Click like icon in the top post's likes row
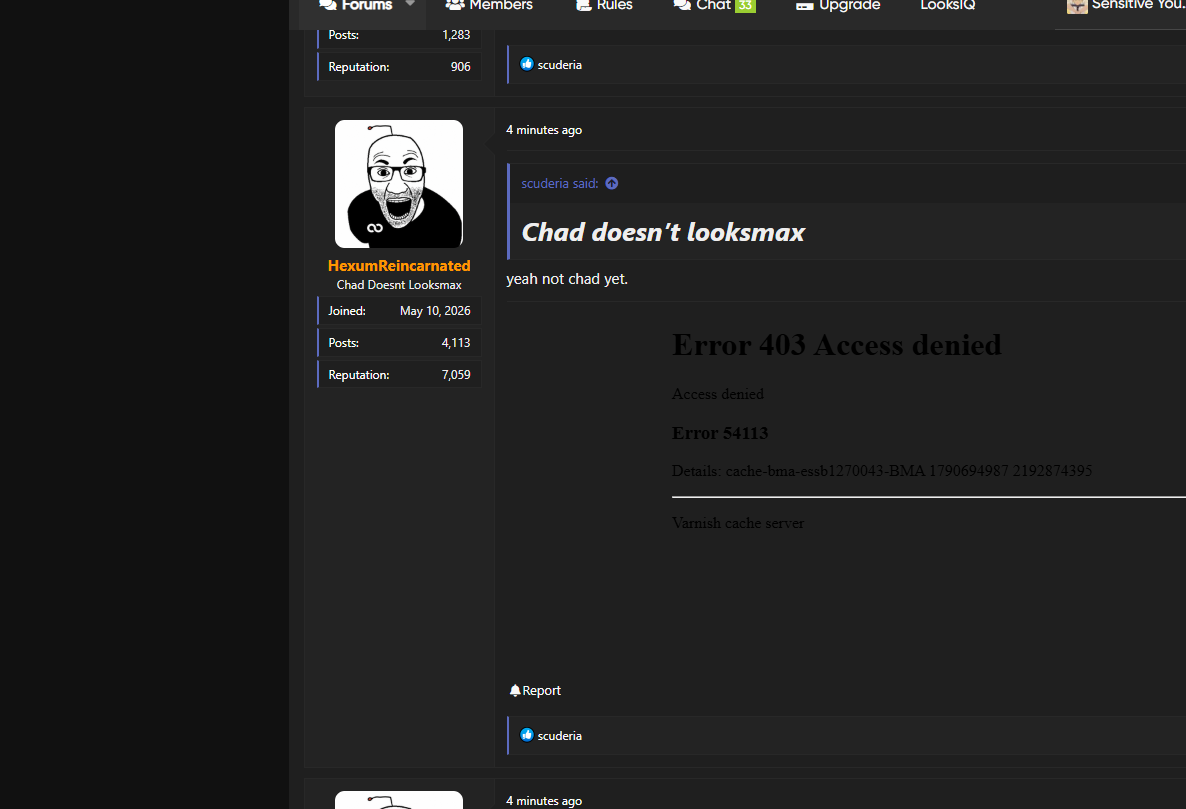Viewport: 1186px width, 809px height. coord(527,64)
